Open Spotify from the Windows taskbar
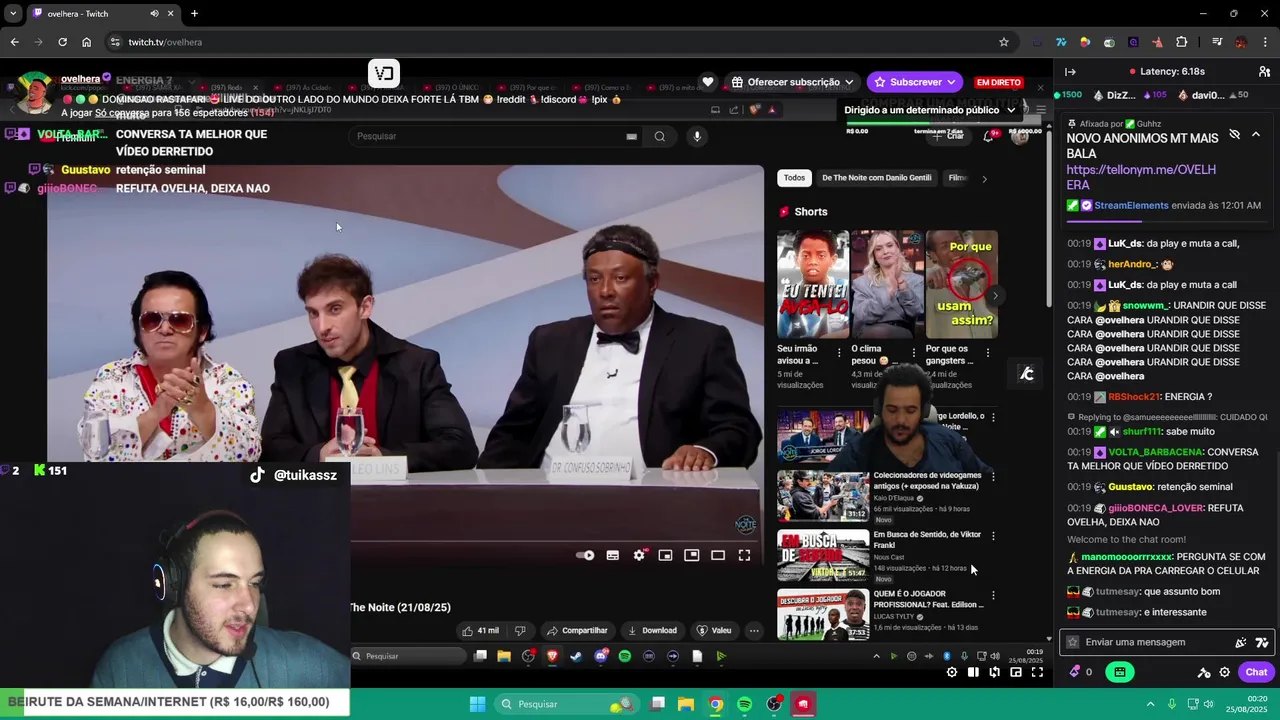This screenshot has height=720, width=1280. [745, 704]
